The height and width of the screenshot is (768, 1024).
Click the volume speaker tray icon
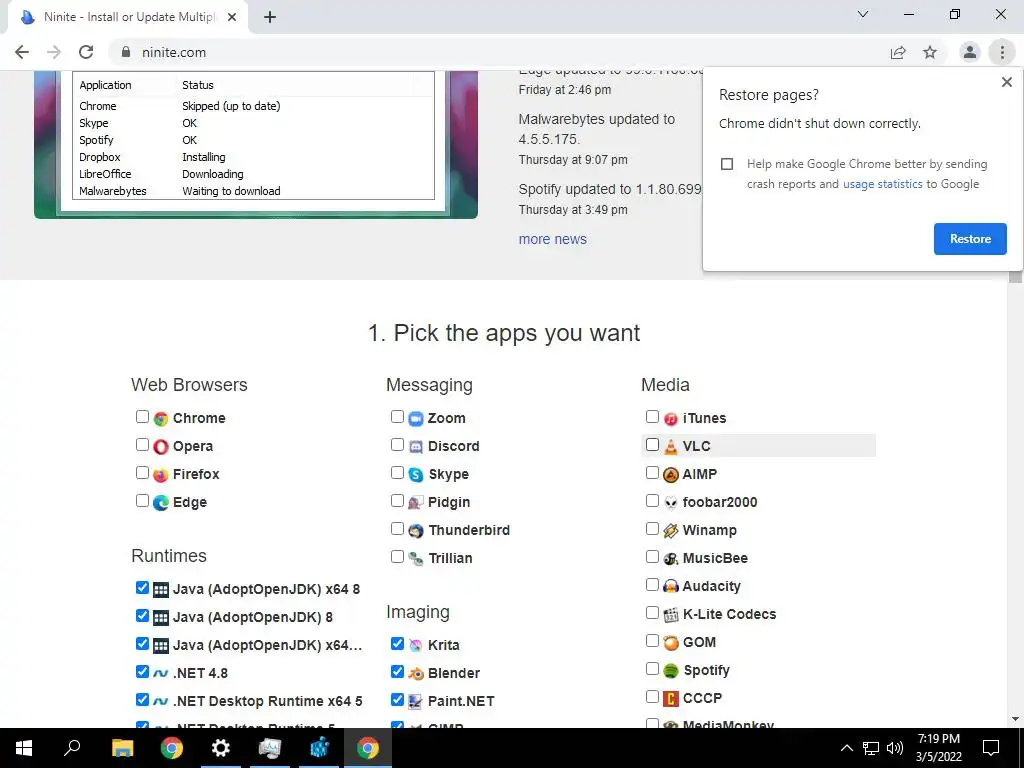(895, 748)
